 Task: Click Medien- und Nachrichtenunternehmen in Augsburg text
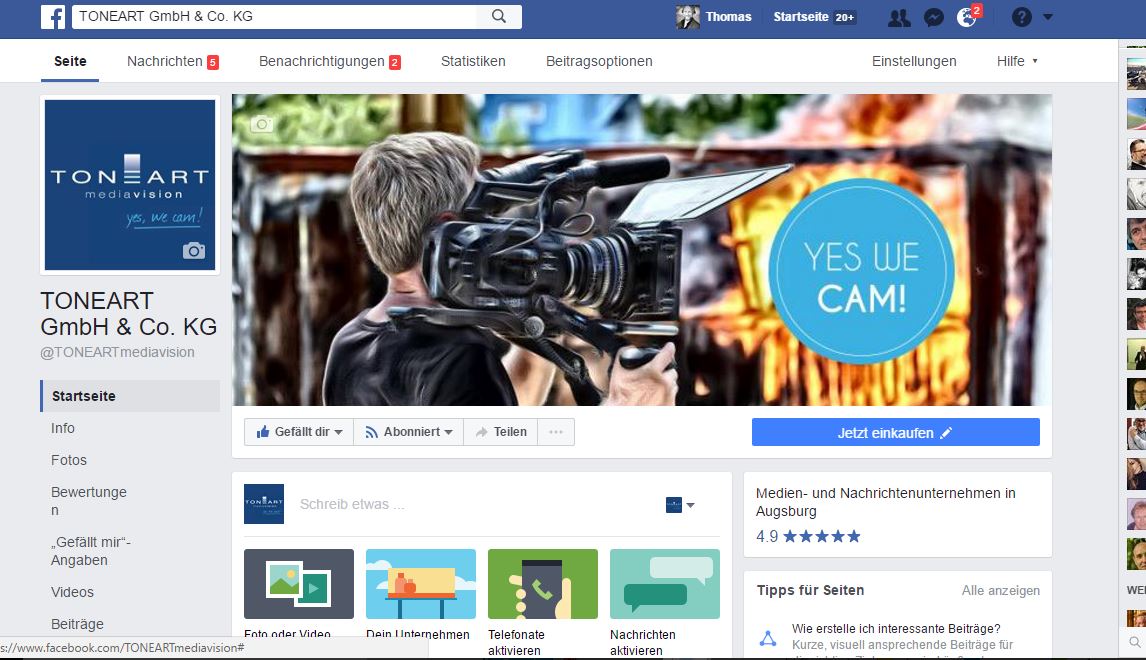click(x=886, y=502)
